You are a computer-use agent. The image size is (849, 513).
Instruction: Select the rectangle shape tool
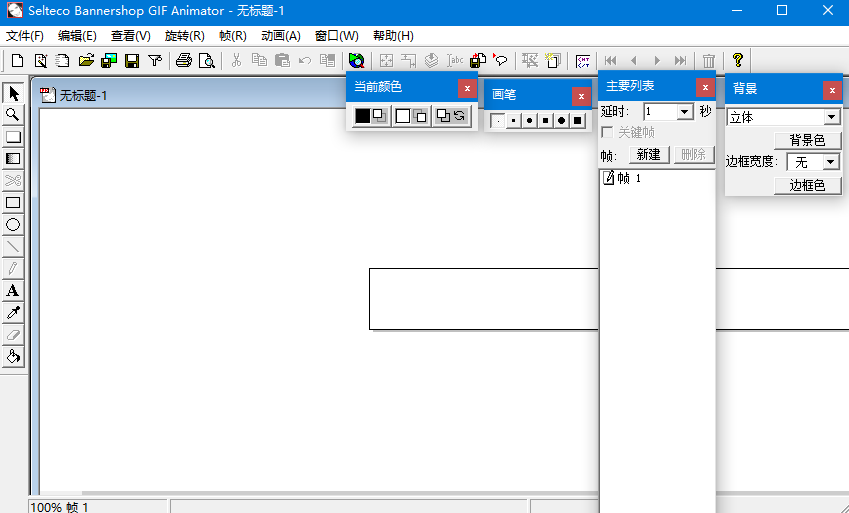tap(13, 203)
